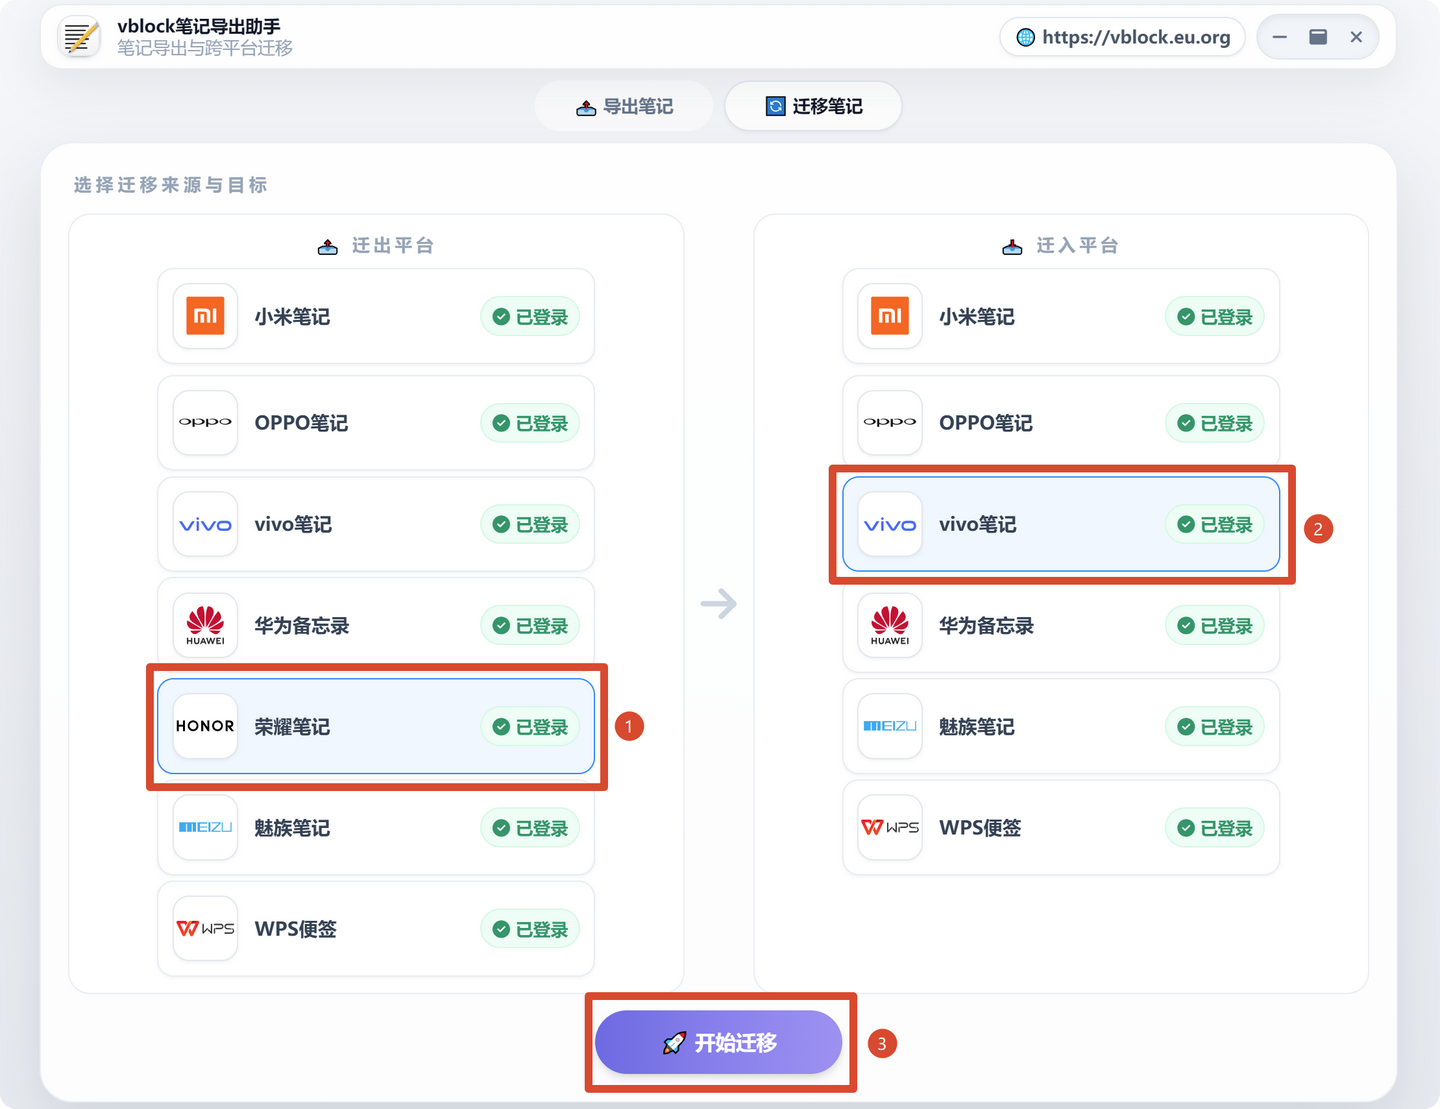Image resolution: width=1440 pixels, height=1109 pixels.
Task: Click 已登录 badge for source WPS便签
Action: pos(530,929)
